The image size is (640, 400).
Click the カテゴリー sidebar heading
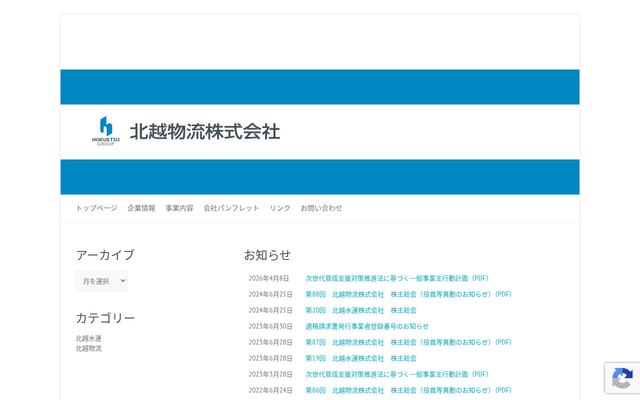pyautogui.click(x=105, y=318)
